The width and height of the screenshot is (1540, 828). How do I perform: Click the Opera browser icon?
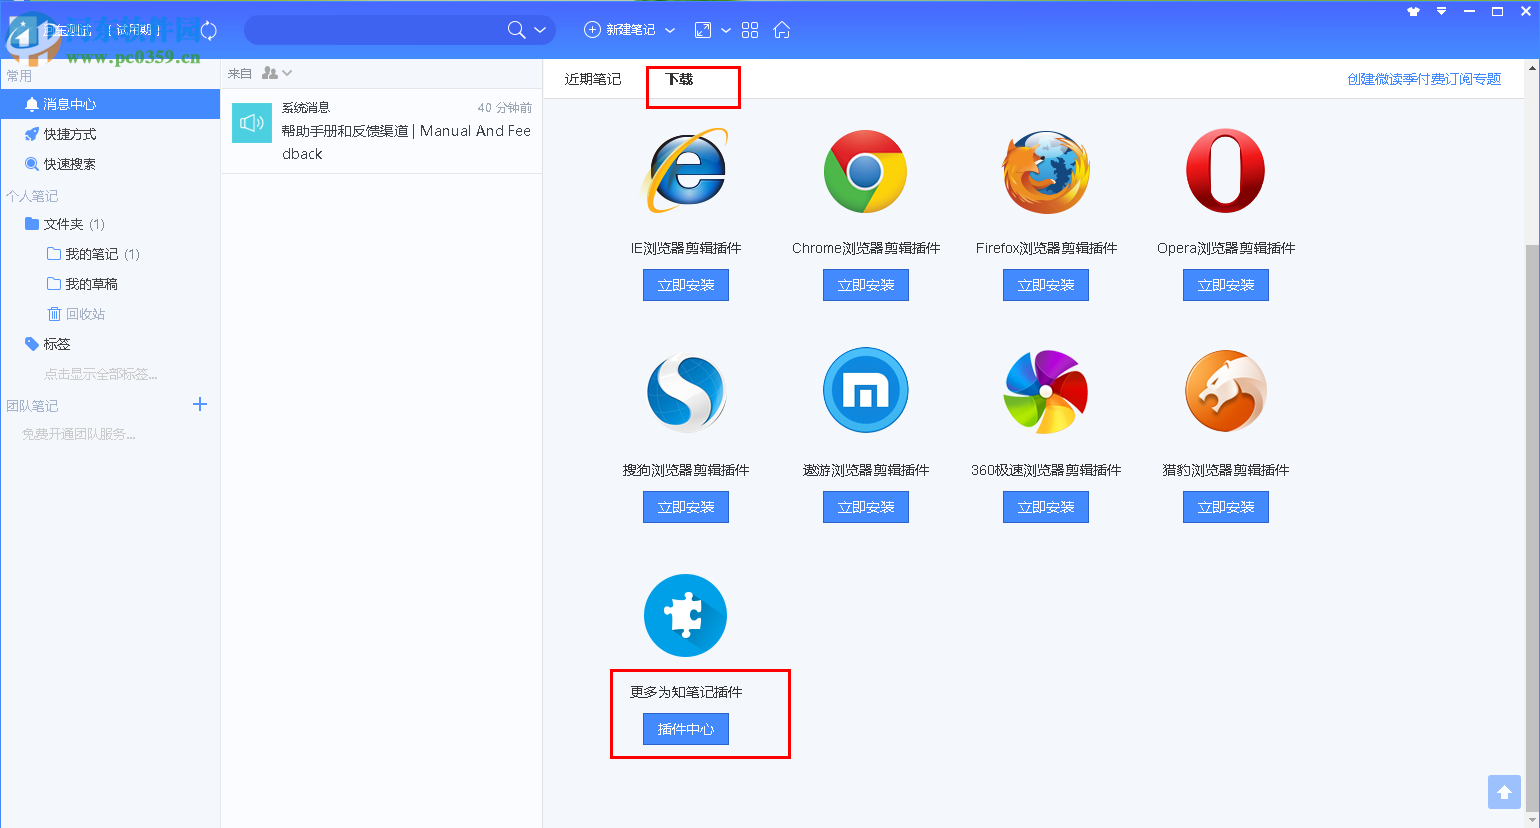(x=1226, y=171)
